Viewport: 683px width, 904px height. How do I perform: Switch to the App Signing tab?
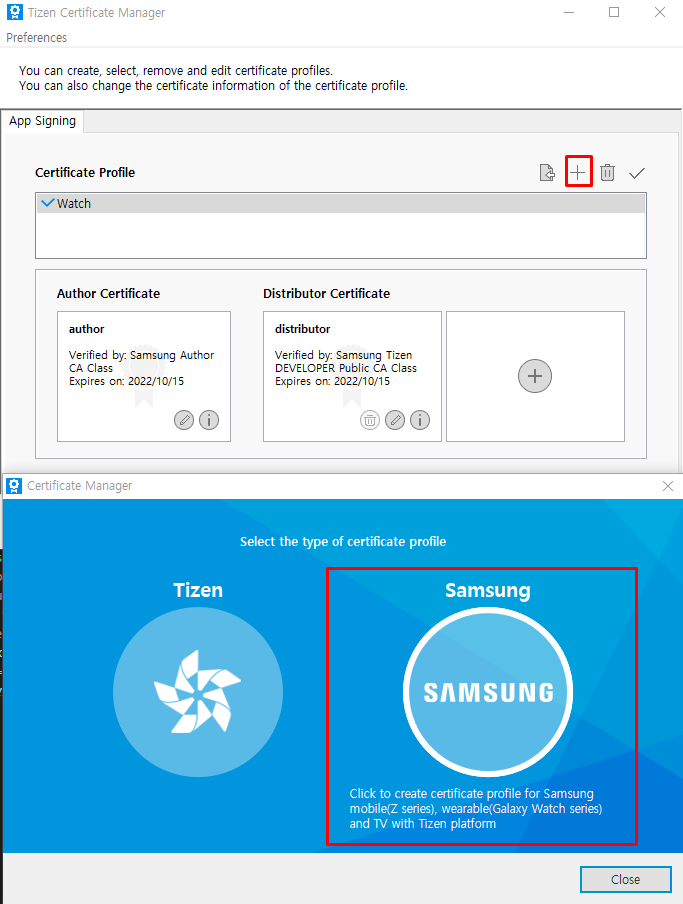pos(43,121)
